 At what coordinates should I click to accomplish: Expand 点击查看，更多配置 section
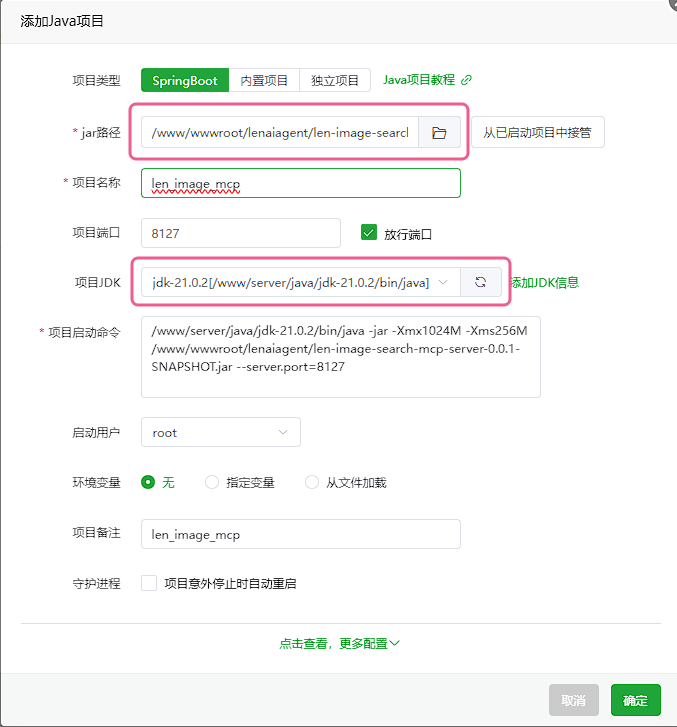(339, 644)
